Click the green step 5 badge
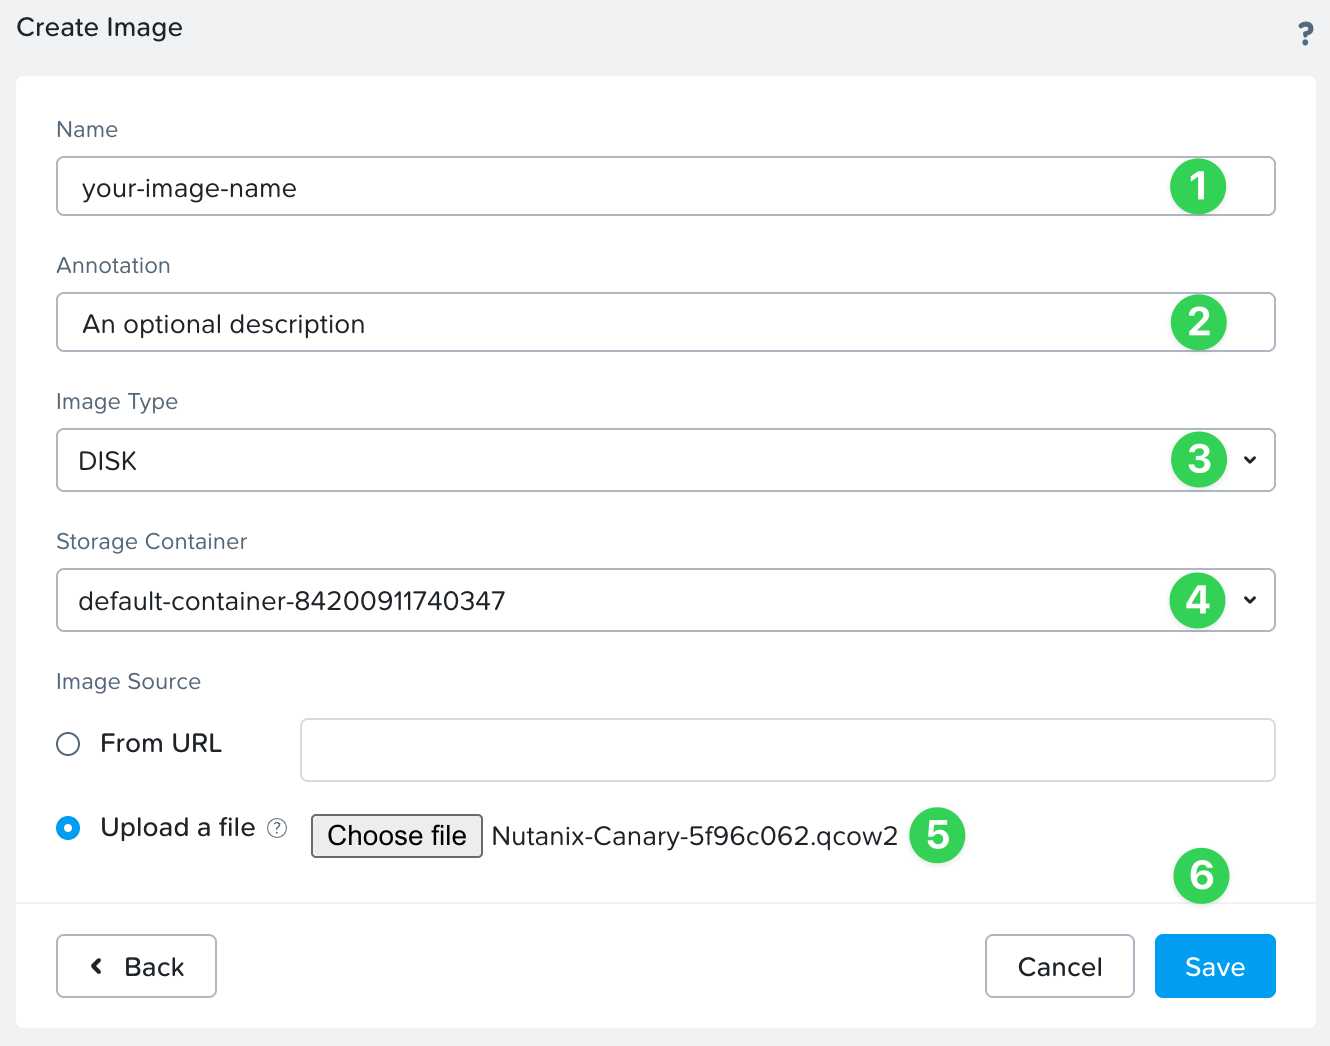 tap(937, 835)
